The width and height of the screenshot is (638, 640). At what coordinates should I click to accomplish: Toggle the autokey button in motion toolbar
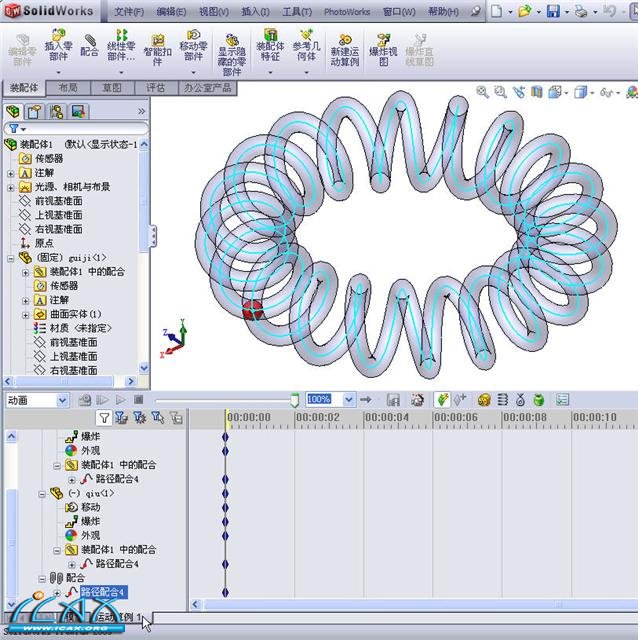443,400
